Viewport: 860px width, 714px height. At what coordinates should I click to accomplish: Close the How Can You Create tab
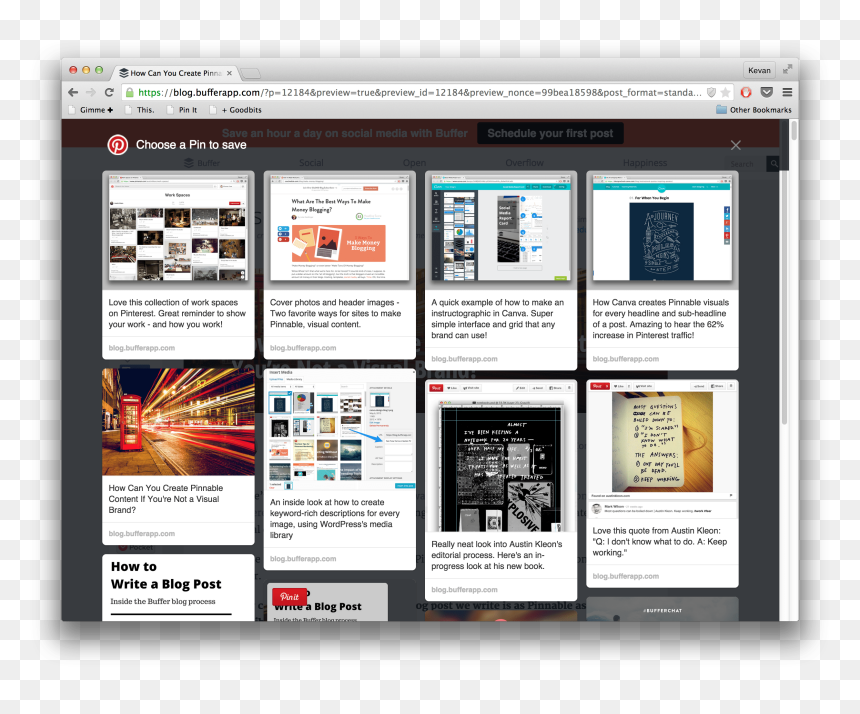(x=229, y=73)
